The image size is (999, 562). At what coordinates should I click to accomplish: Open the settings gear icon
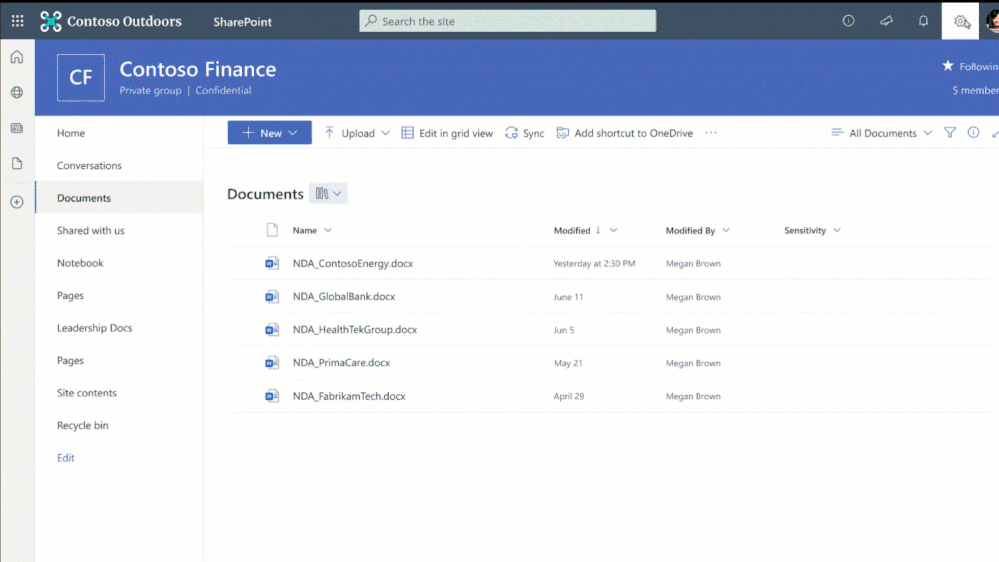click(961, 21)
